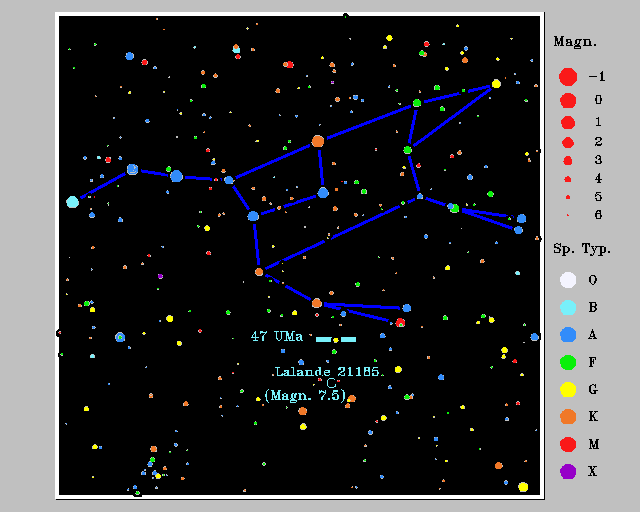
Task: Click the large cyan star ending the Dipper handle
Action: pos(72,202)
